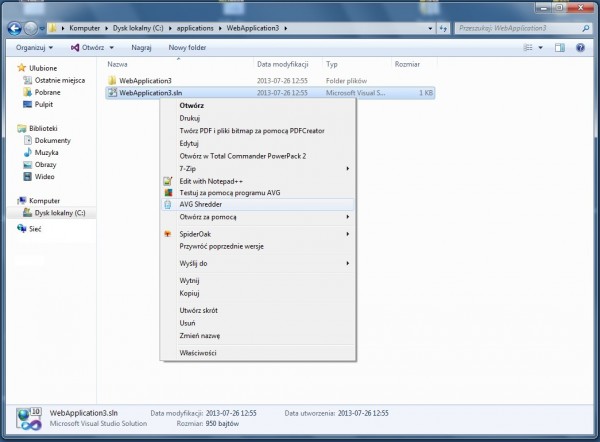Click the Notepad++ icon in context menu
600x442 pixels.
168,180
